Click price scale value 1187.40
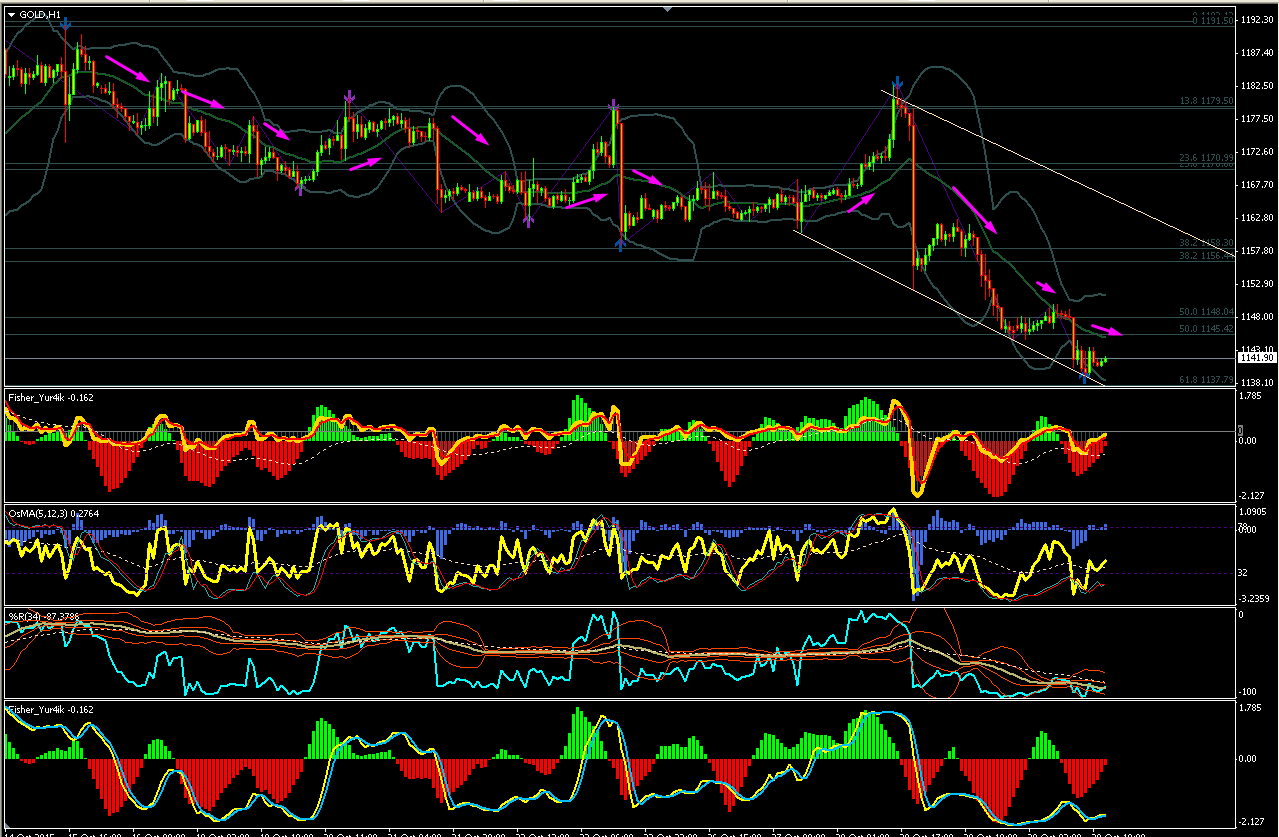Viewport: 1279px width, 837px height. click(x=1256, y=53)
